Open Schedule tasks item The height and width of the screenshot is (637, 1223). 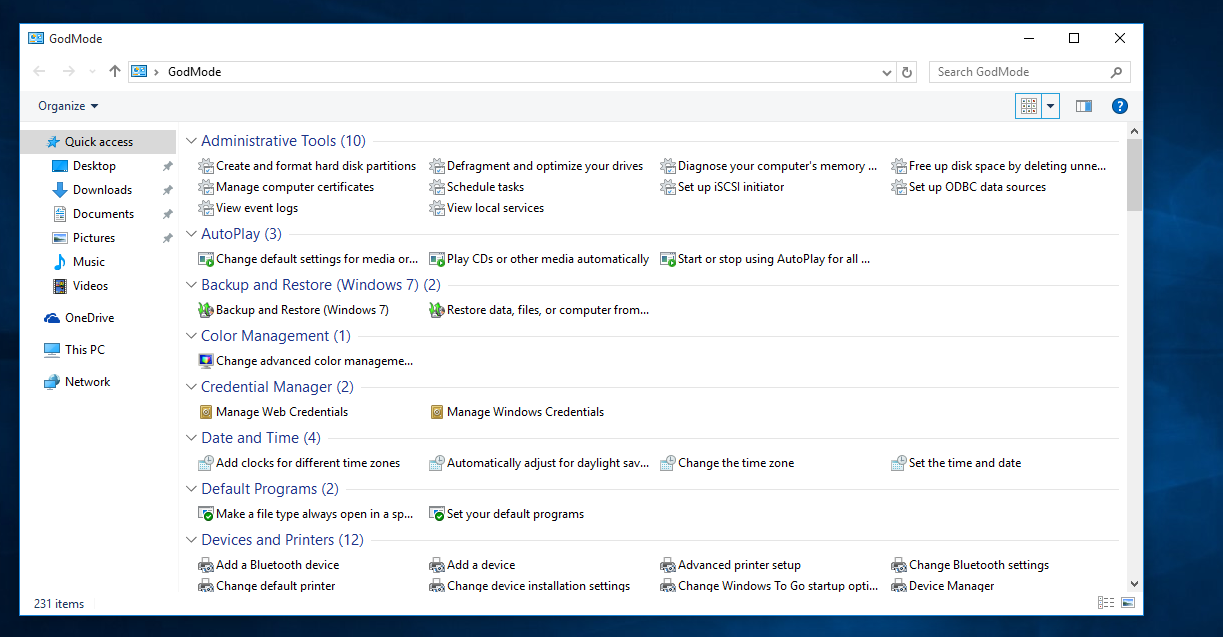click(x=477, y=187)
